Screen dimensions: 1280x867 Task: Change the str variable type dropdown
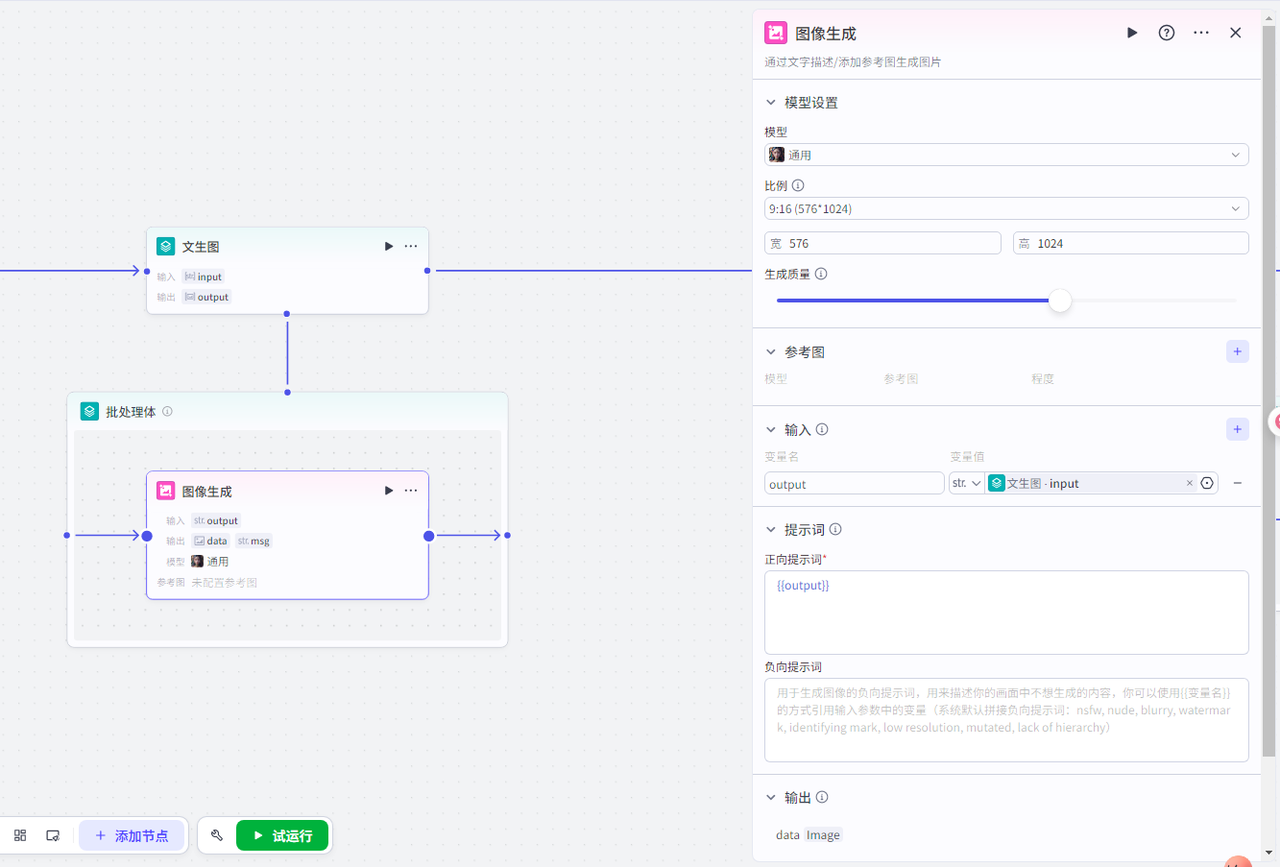click(966, 483)
